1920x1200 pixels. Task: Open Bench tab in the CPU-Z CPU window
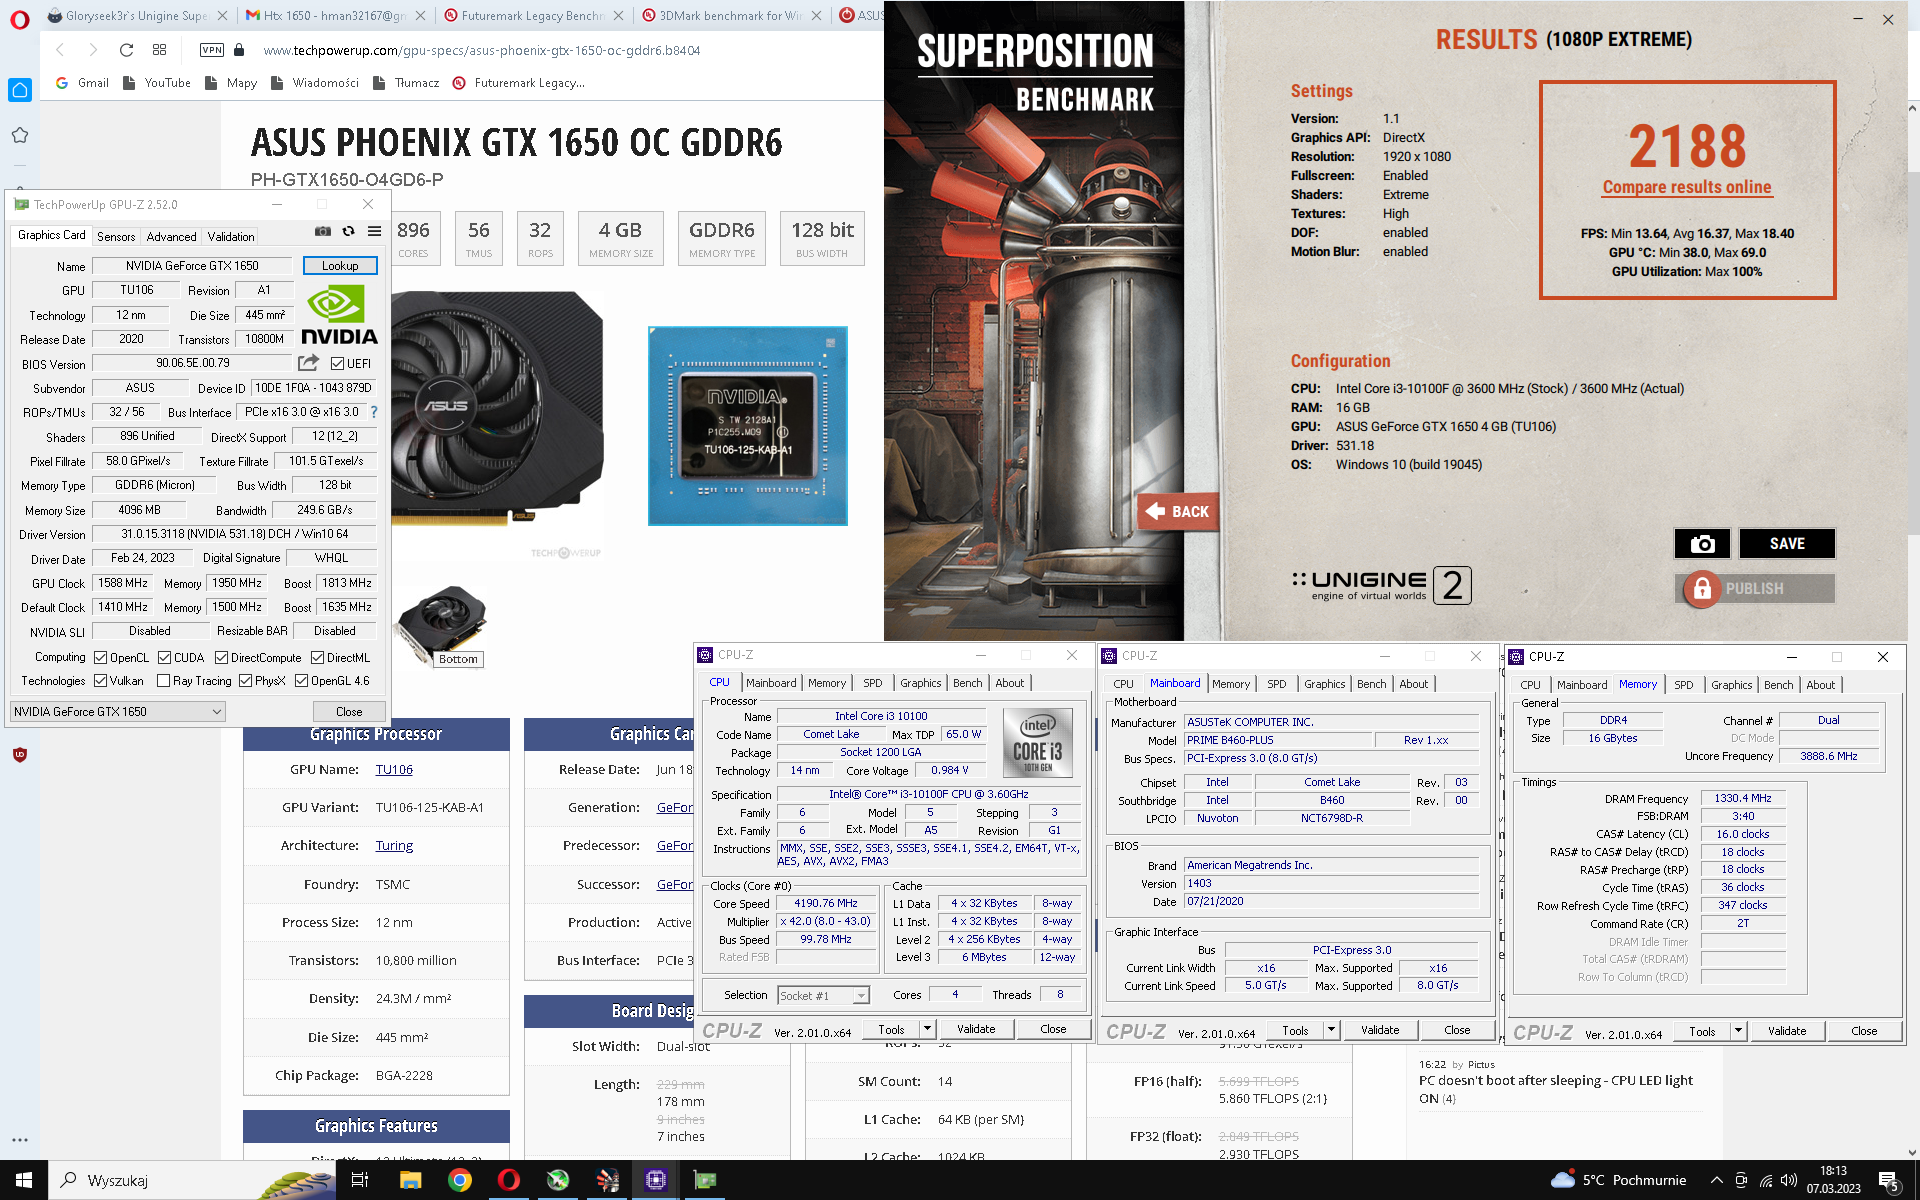pos(967,683)
